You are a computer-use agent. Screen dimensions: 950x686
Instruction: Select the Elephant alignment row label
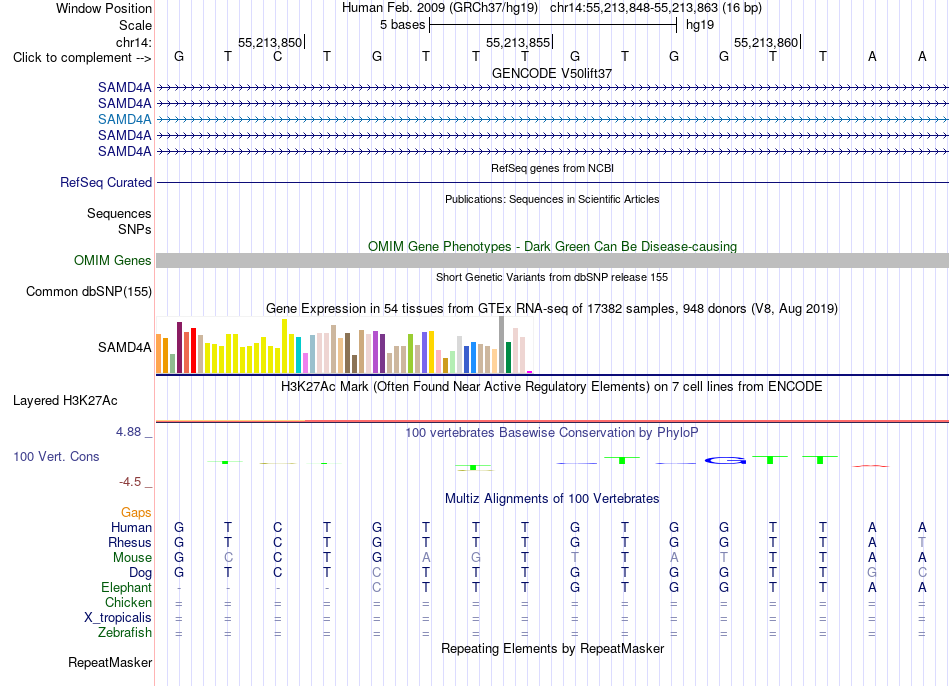coord(126,587)
